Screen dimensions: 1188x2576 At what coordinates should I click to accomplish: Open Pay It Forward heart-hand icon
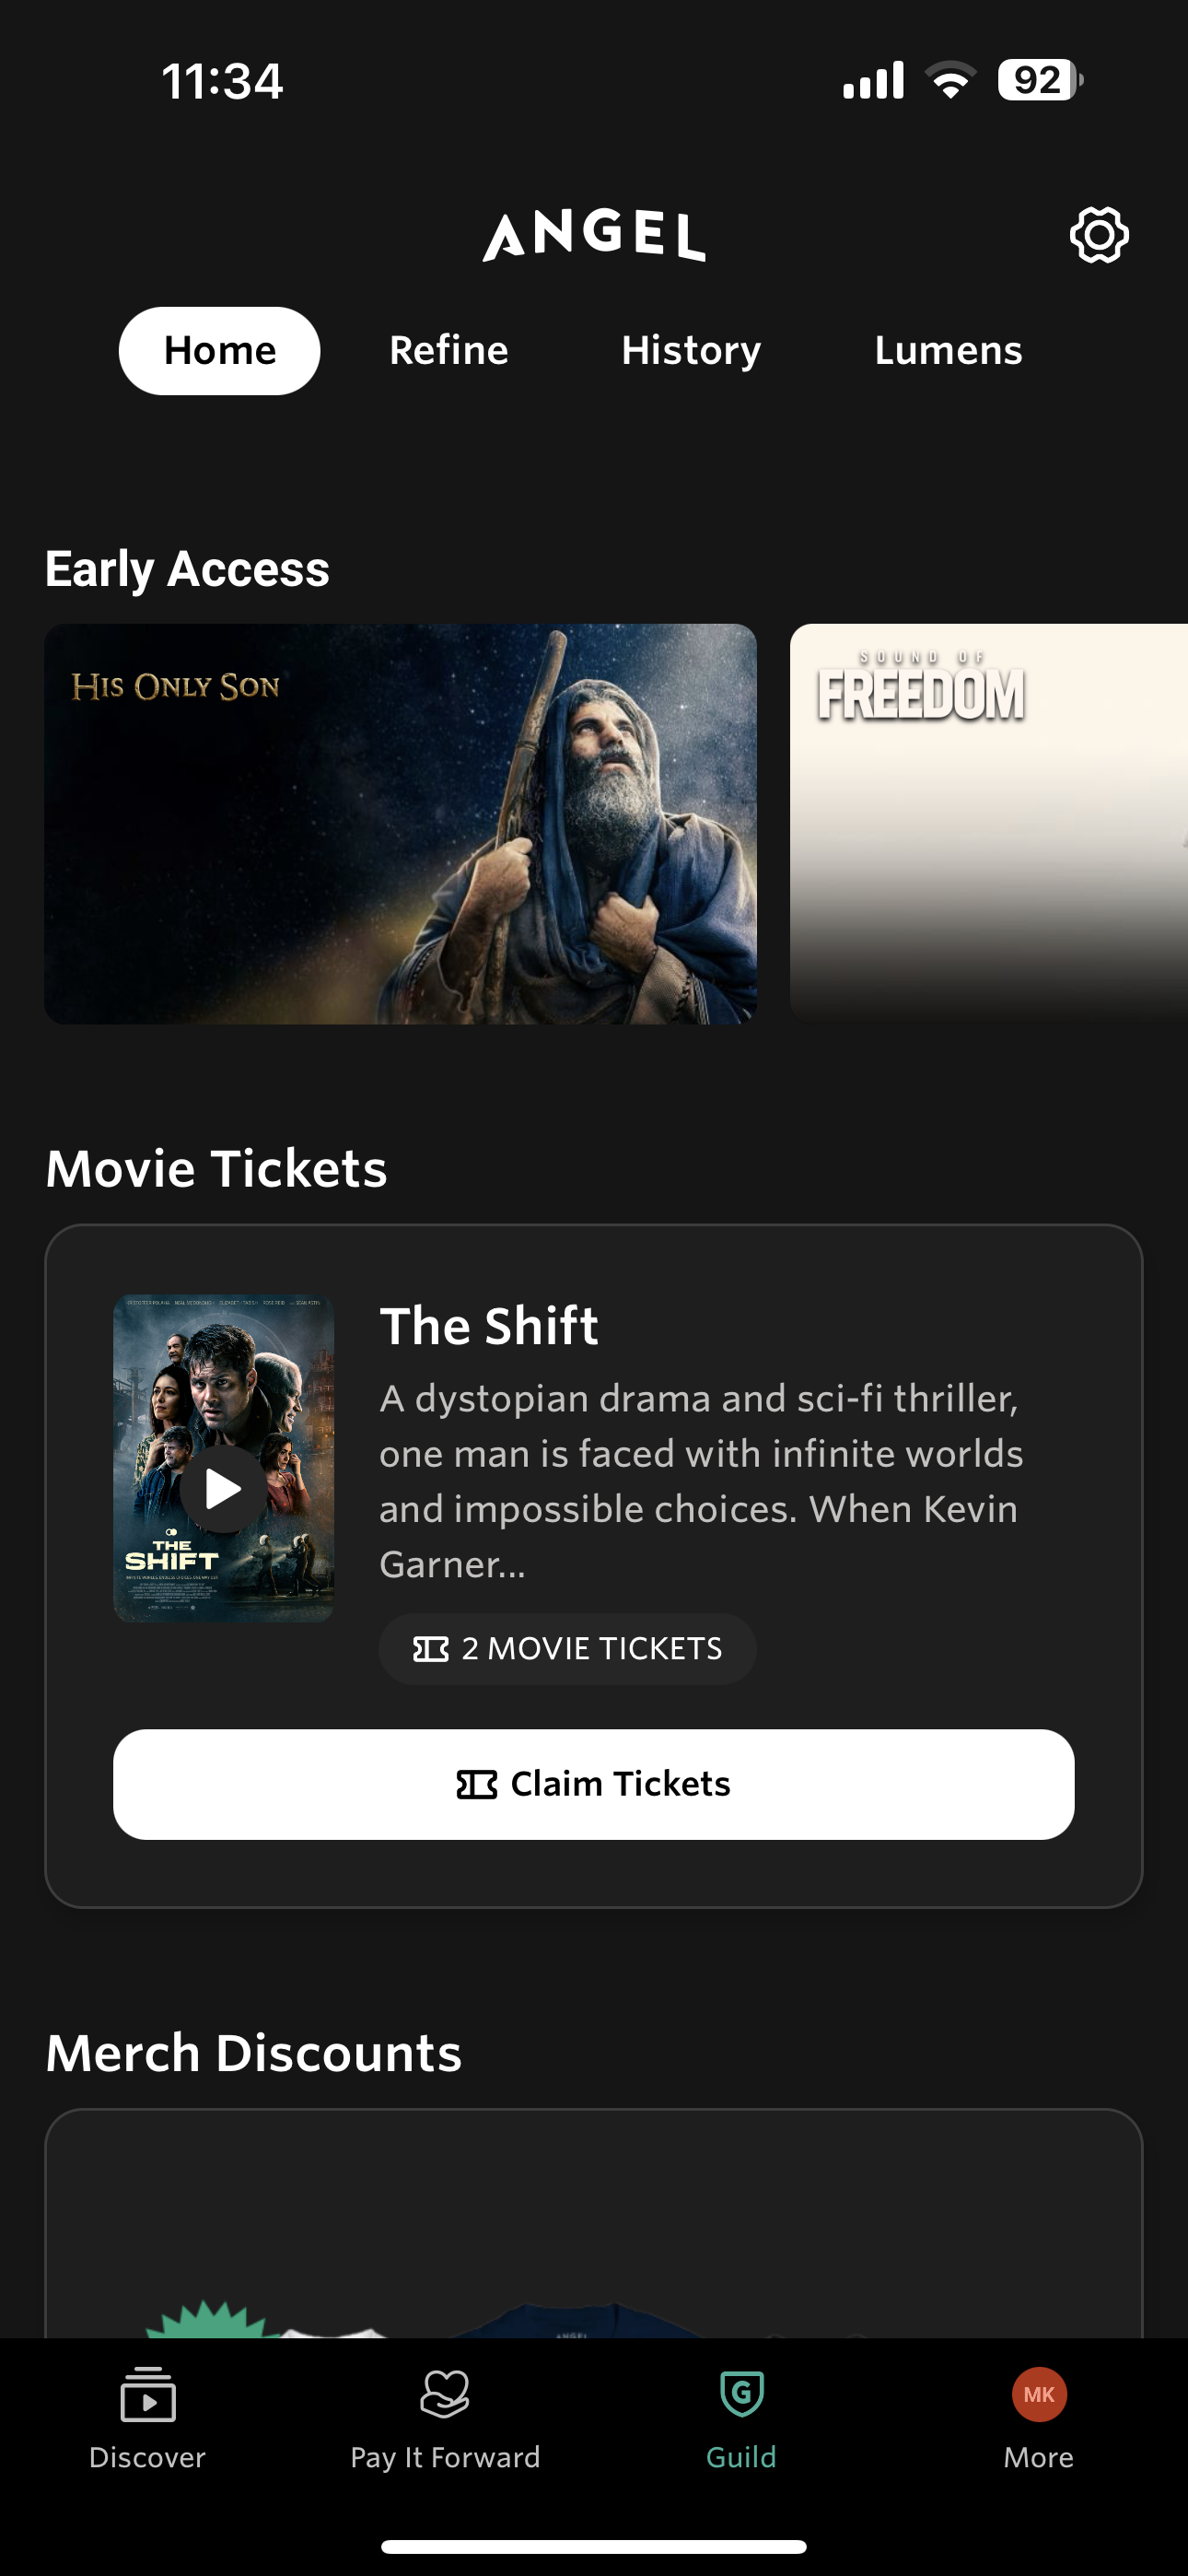(445, 2394)
